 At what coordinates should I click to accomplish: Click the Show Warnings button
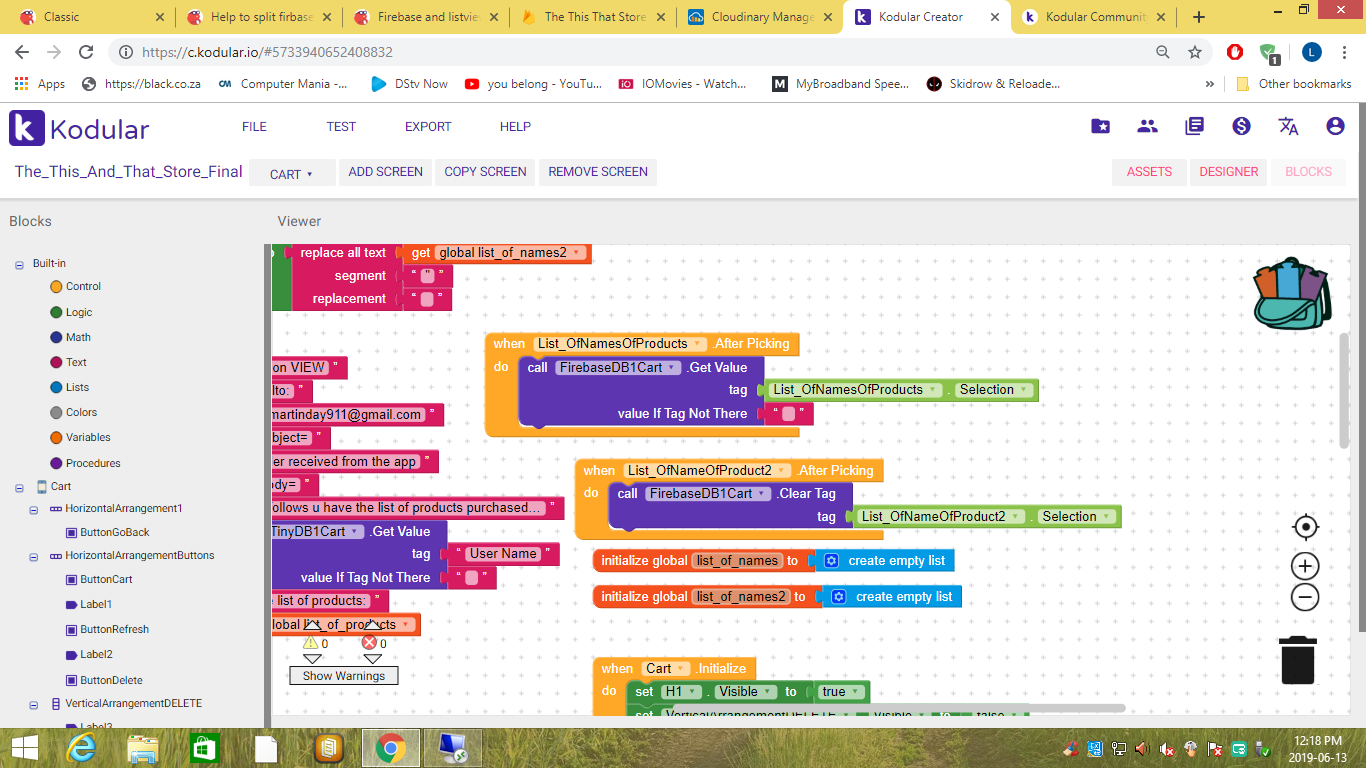tap(344, 676)
